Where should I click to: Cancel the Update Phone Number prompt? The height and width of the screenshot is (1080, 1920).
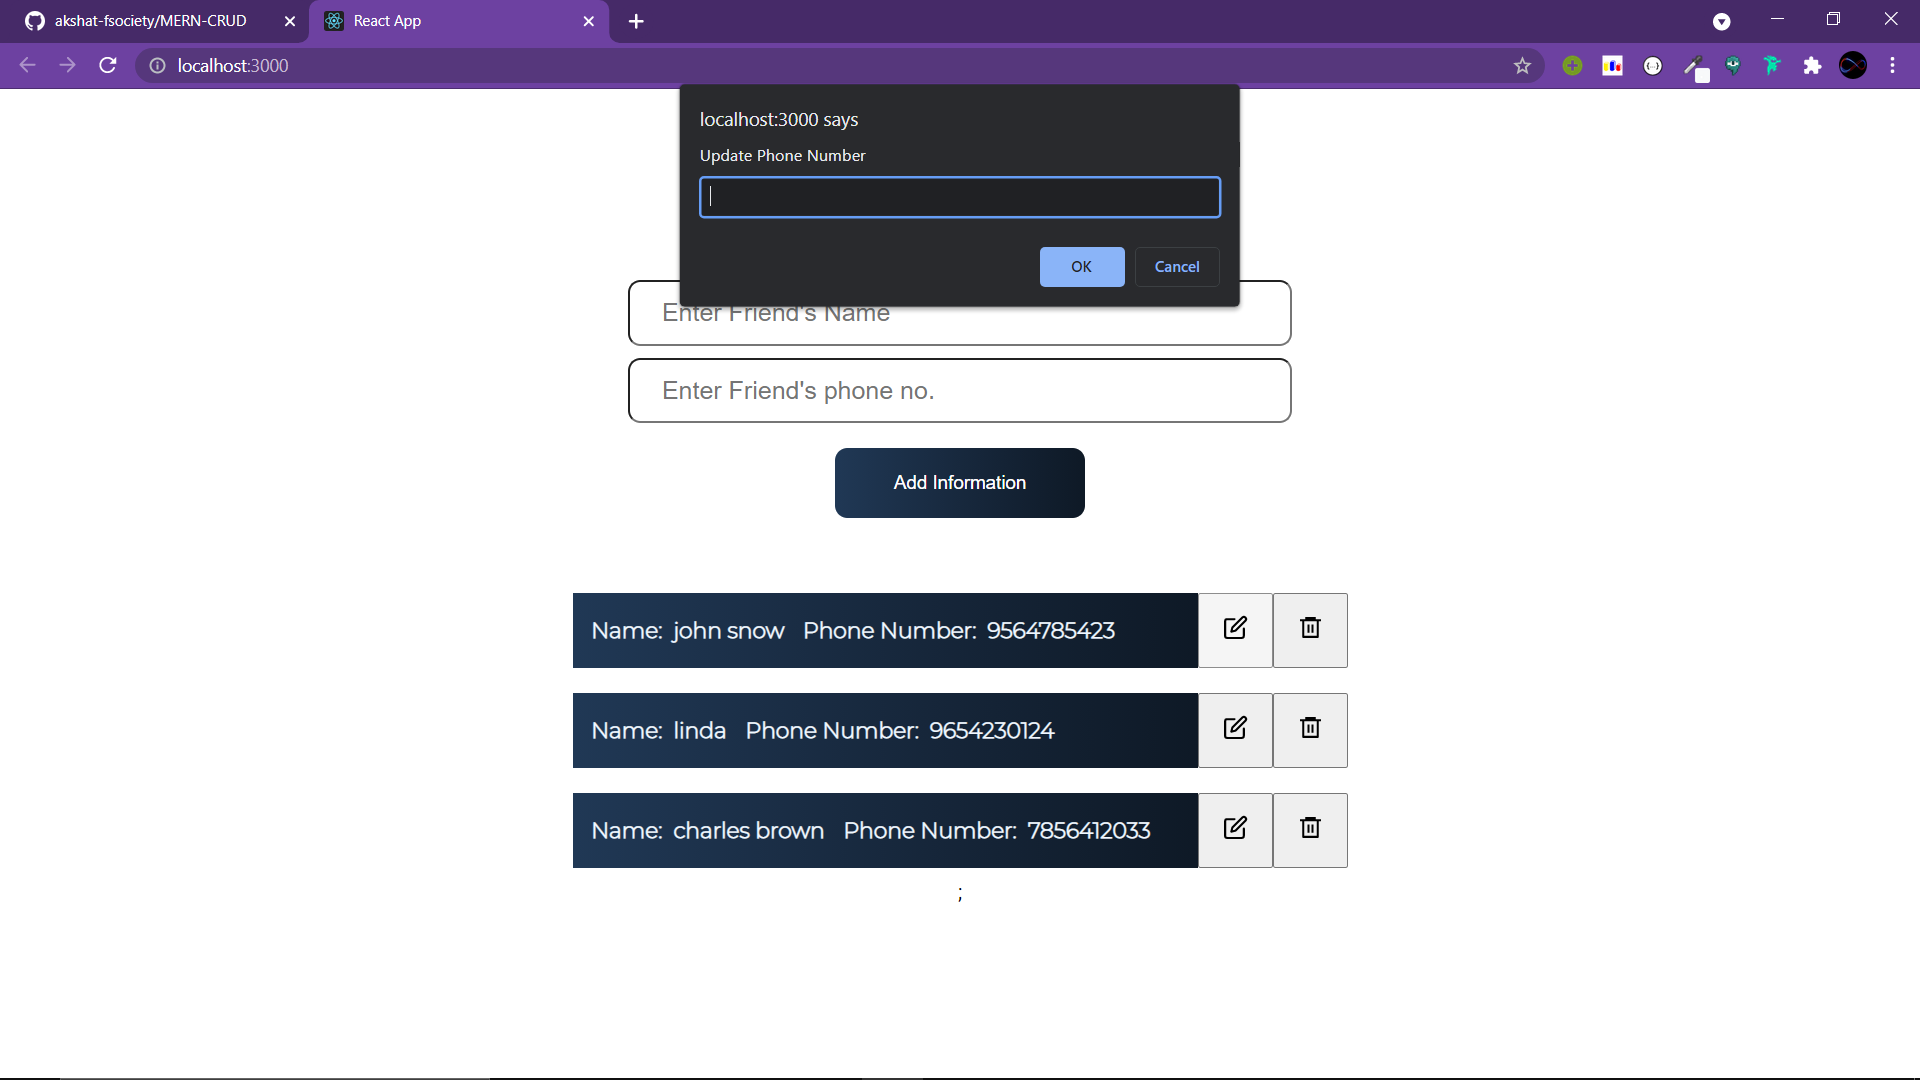(x=1177, y=267)
